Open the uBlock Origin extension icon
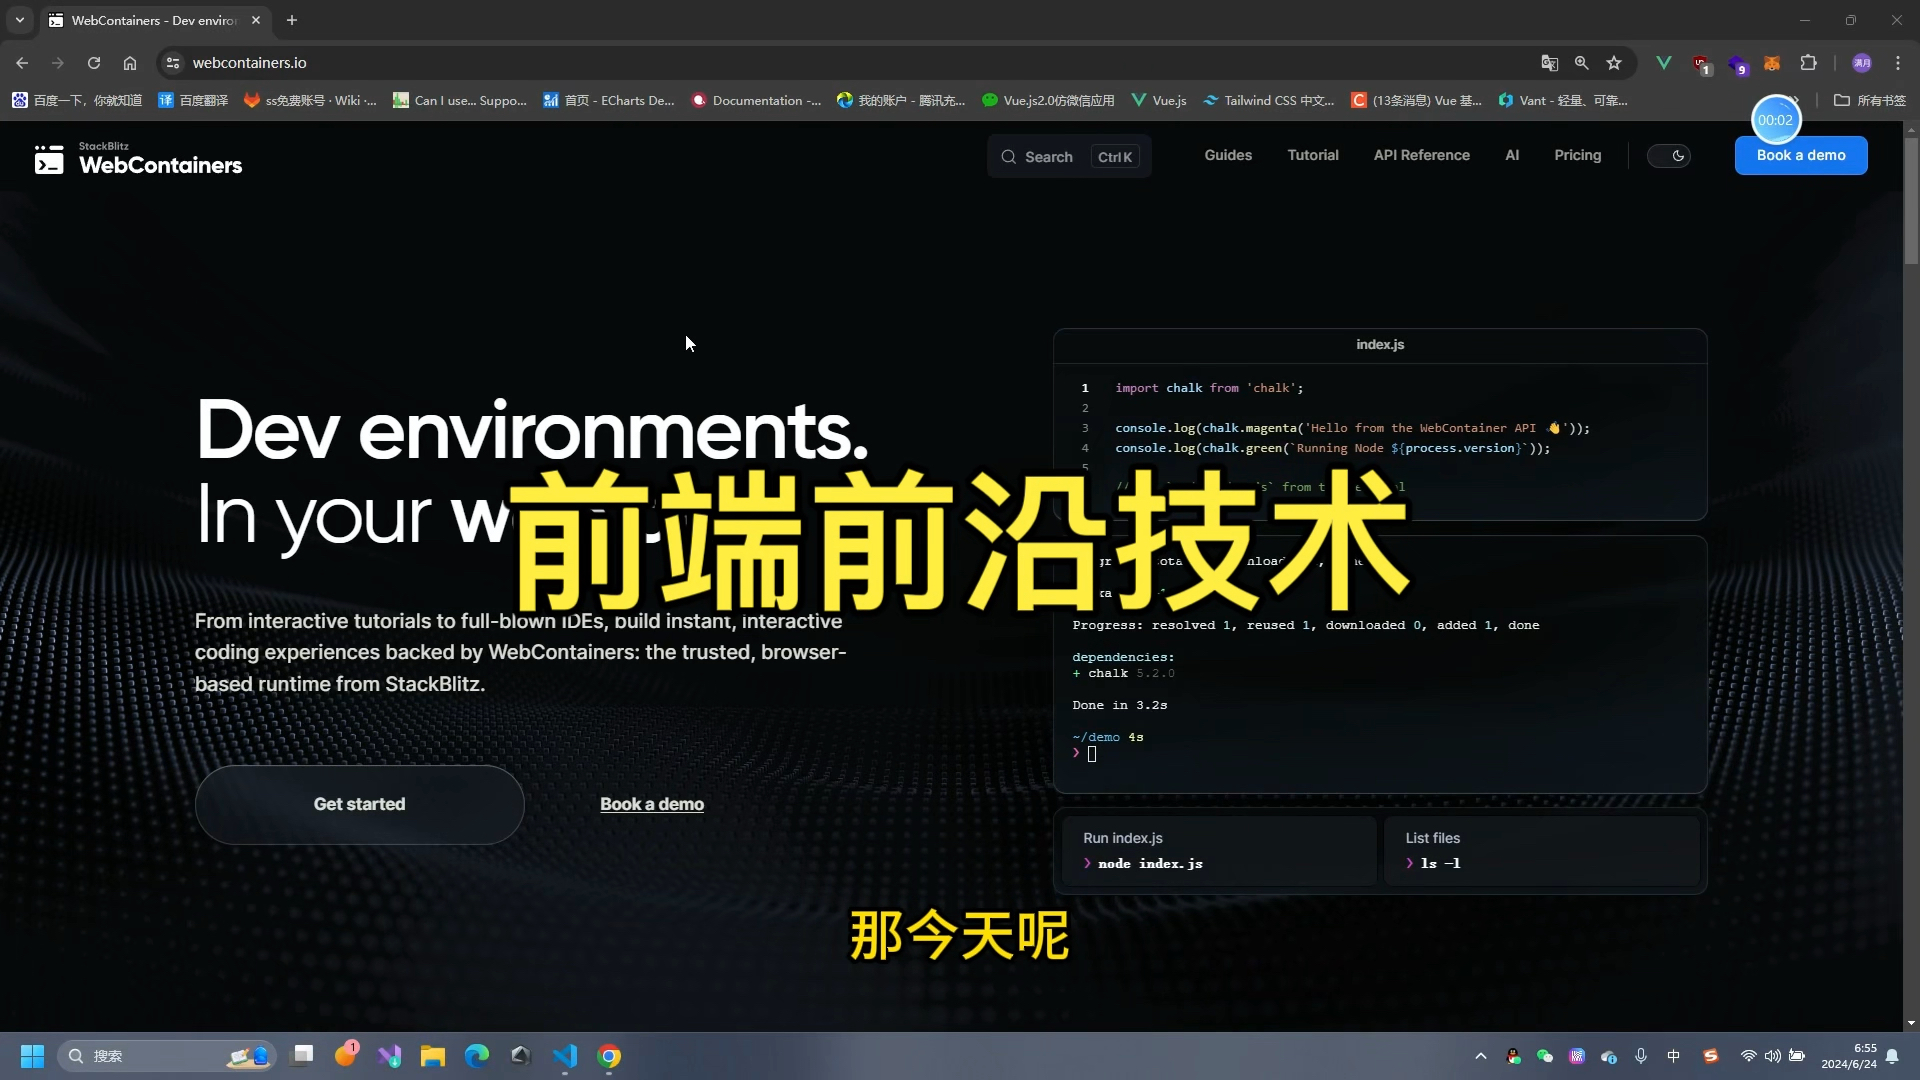 [1700, 62]
